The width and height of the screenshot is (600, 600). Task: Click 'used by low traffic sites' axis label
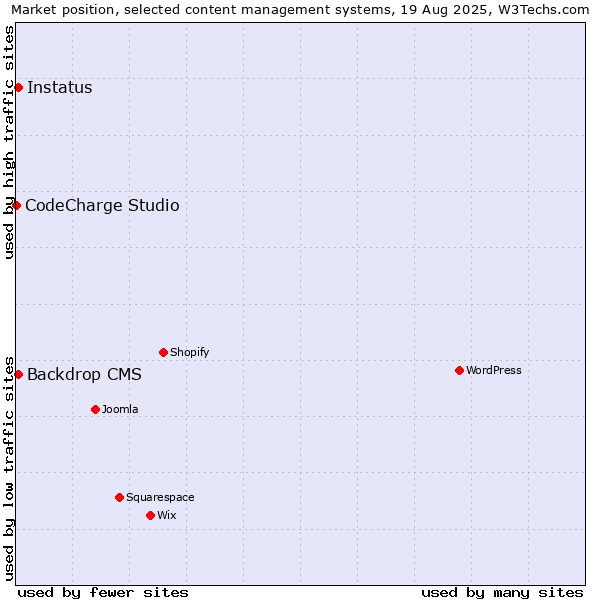(x=8, y=469)
